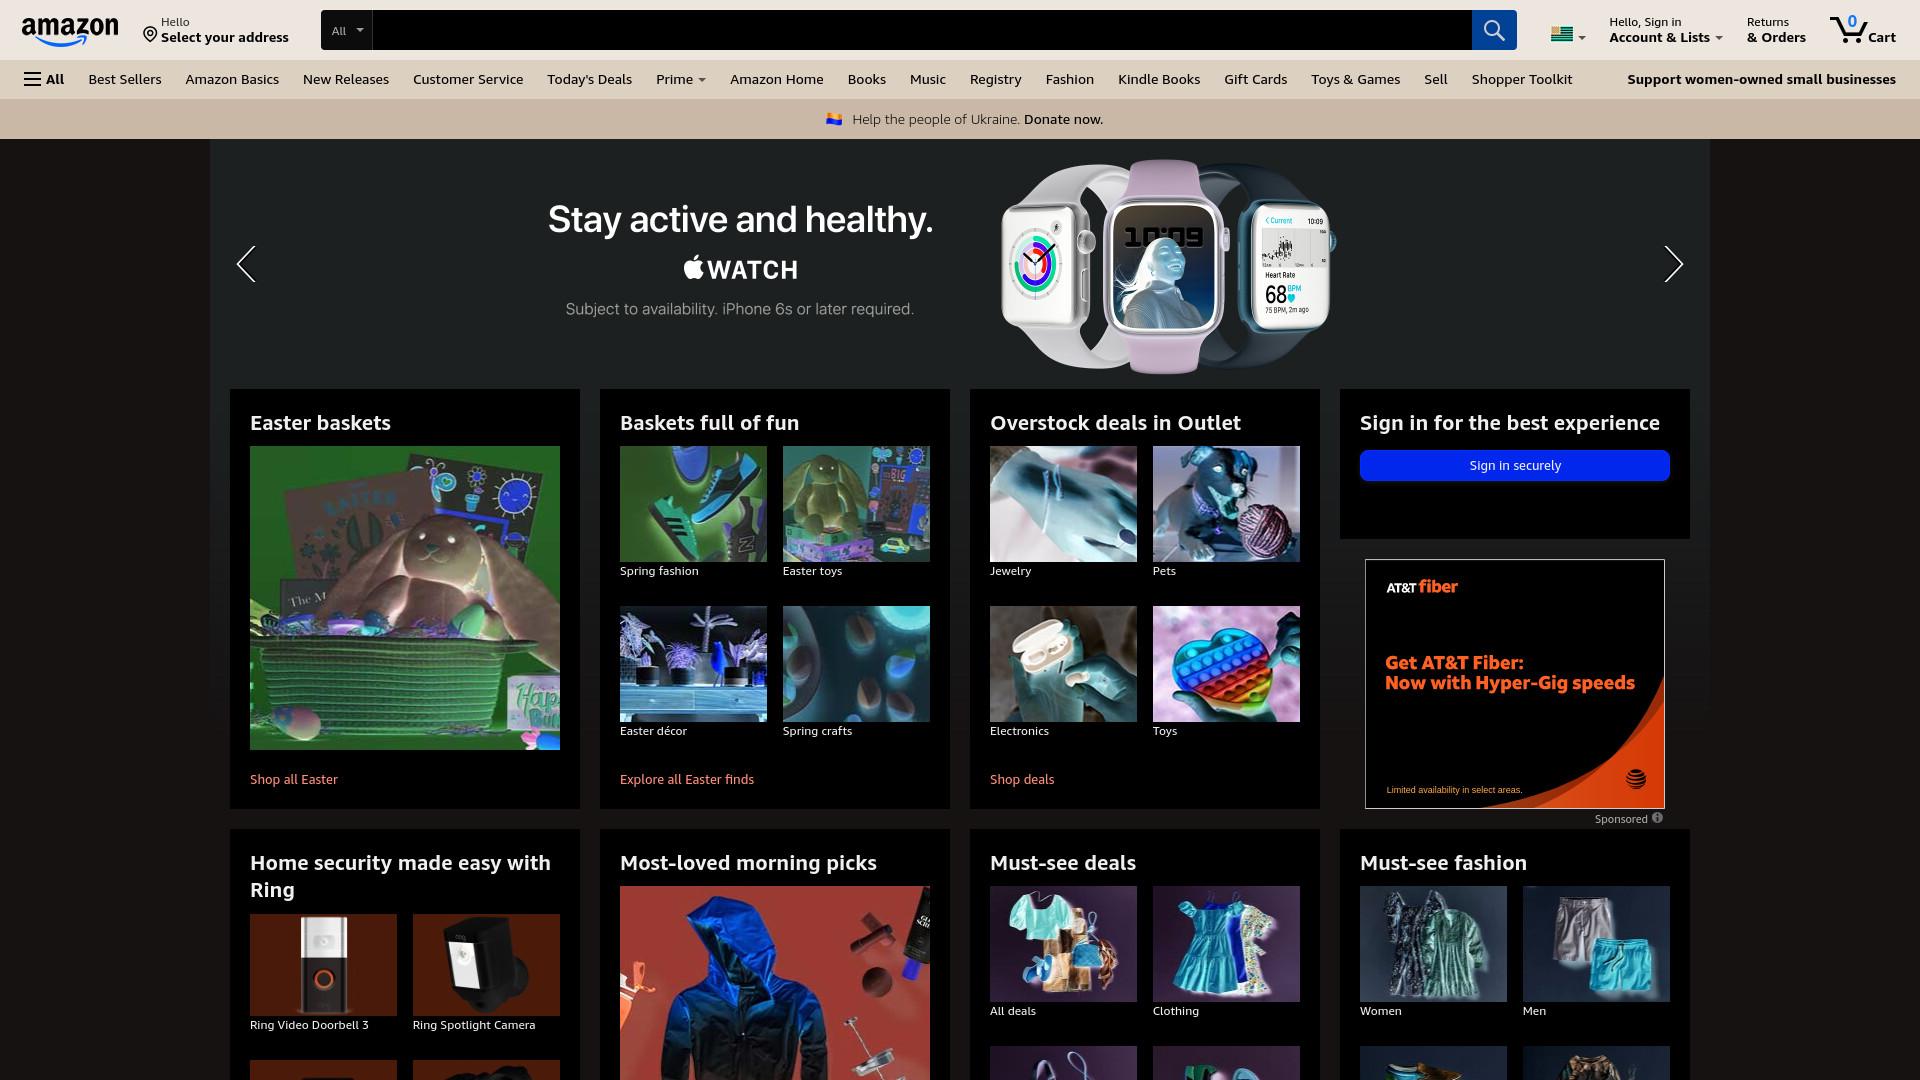The height and width of the screenshot is (1080, 1920).
Task: Open Toys outlet thumbnail
Action: 1226,664
